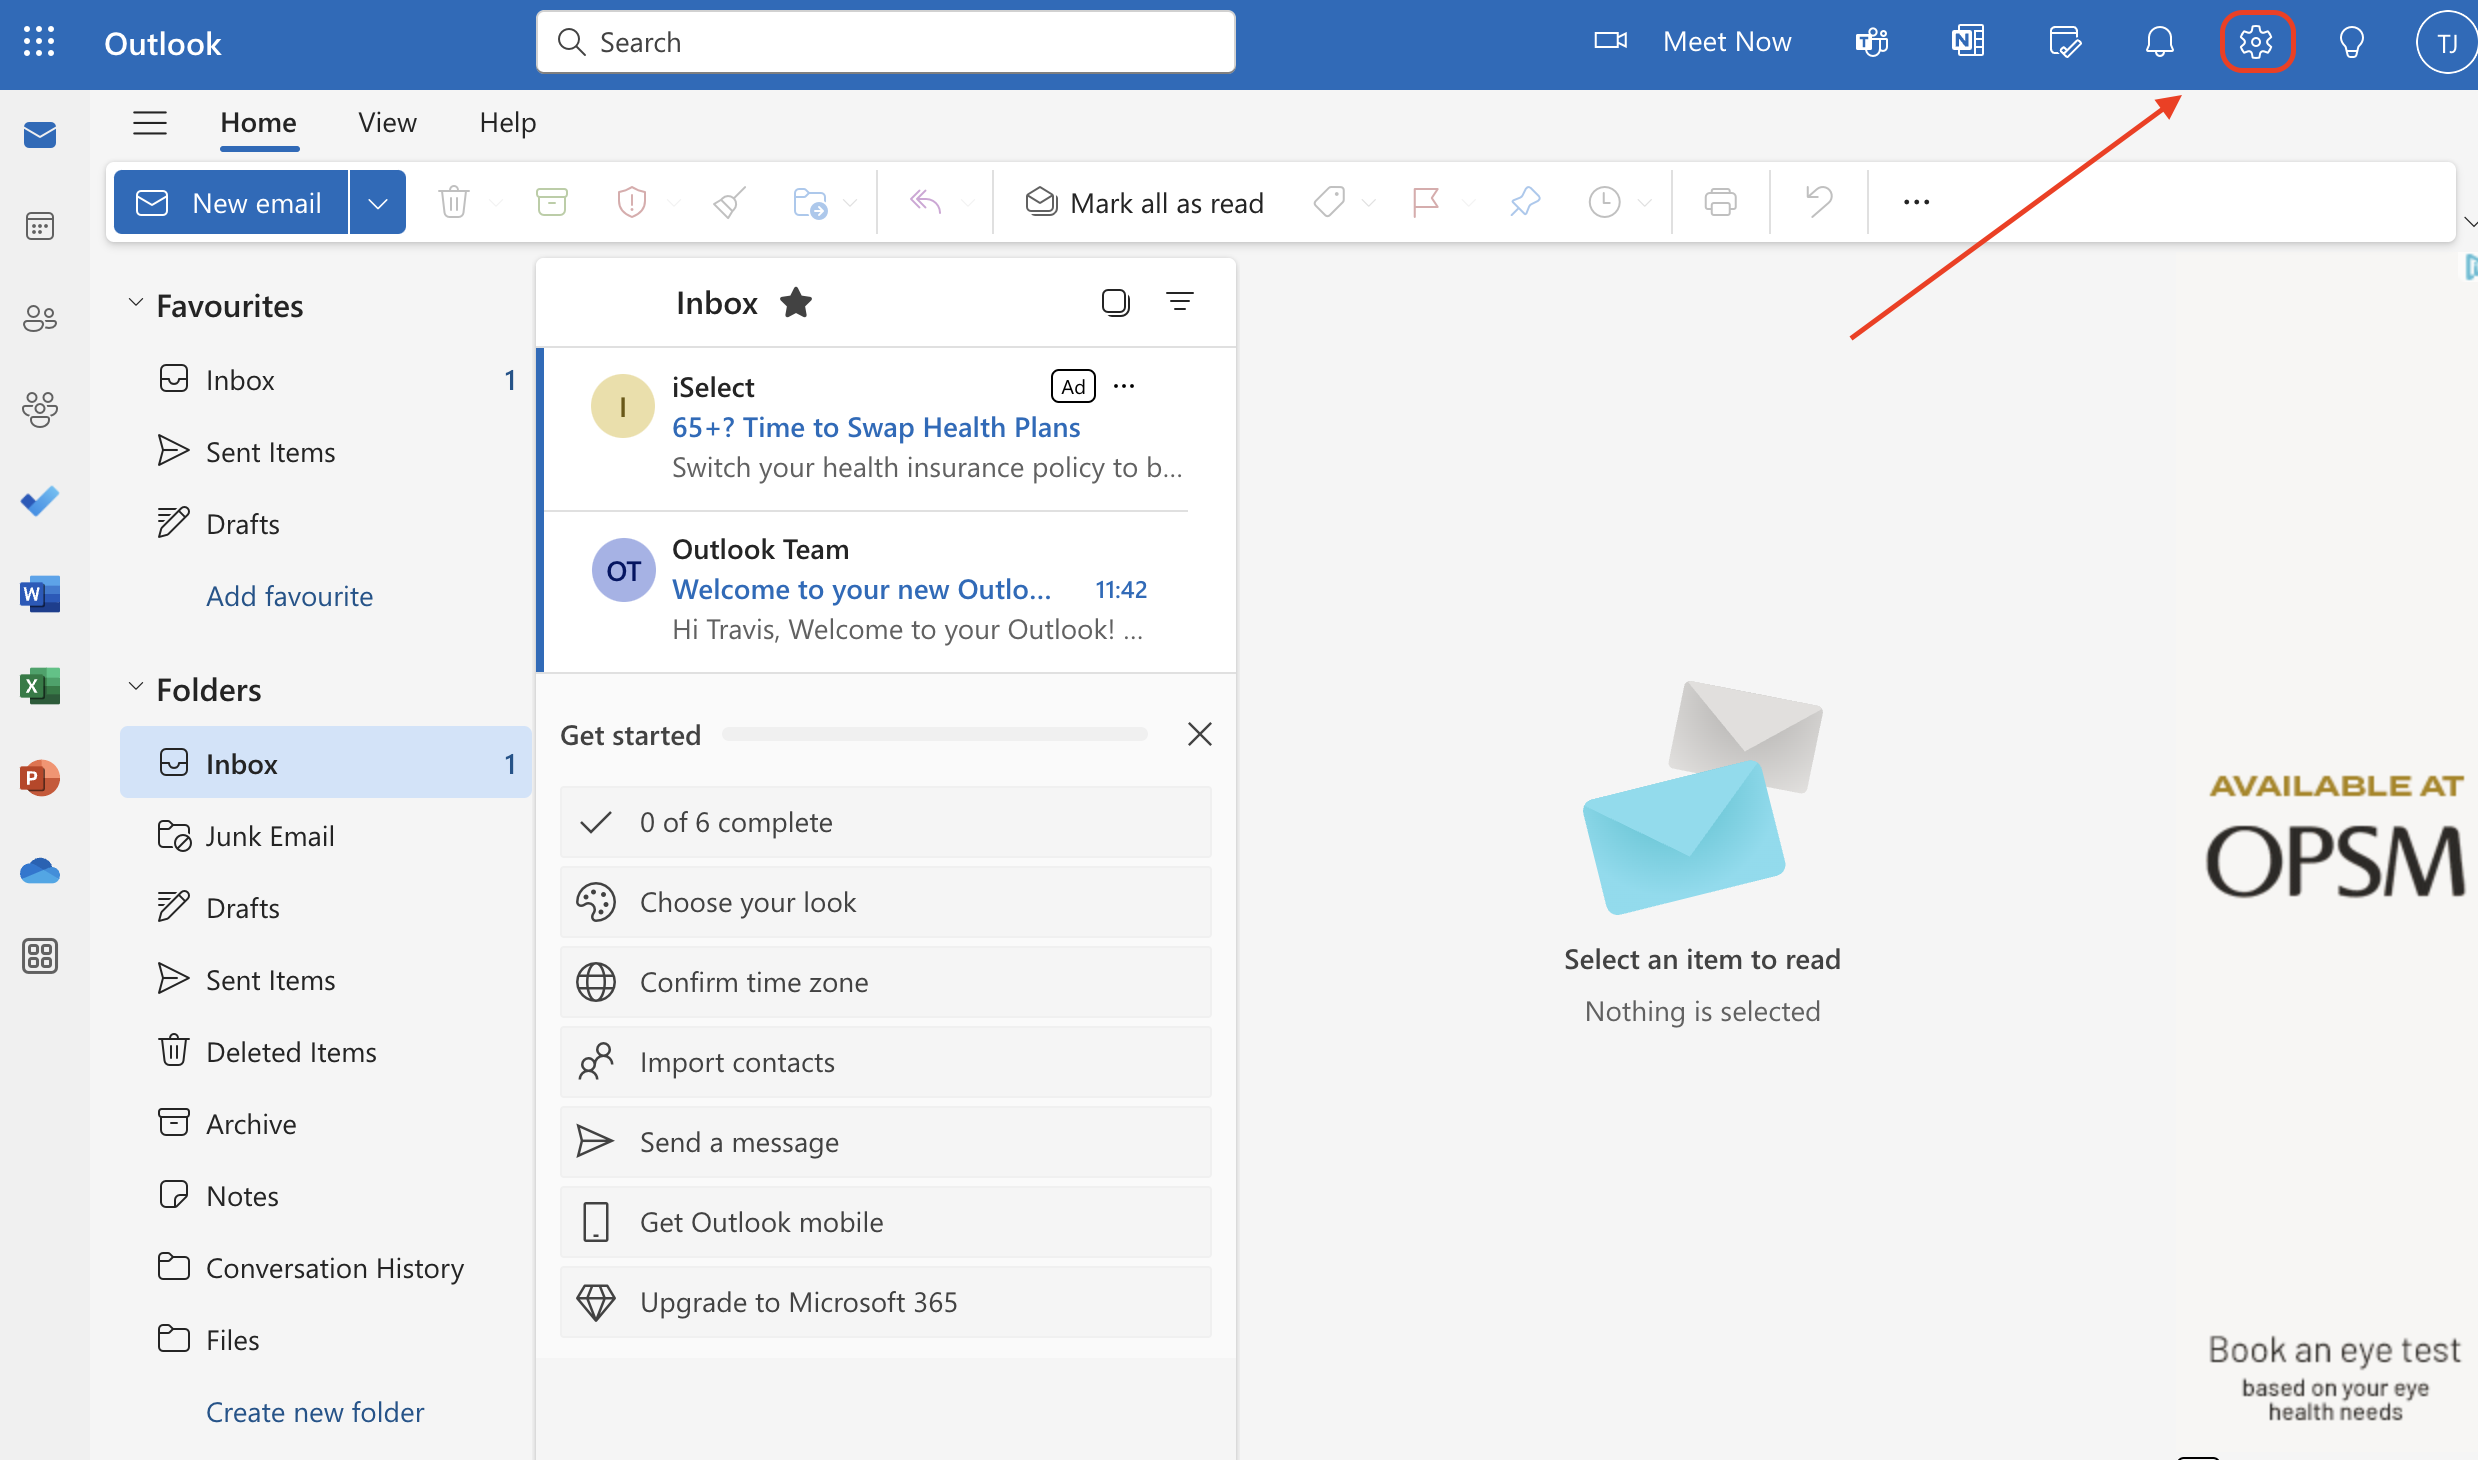Viewport: 2478px width, 1460px height.
Task: Open notifications bell
Action: (2160, 42)
